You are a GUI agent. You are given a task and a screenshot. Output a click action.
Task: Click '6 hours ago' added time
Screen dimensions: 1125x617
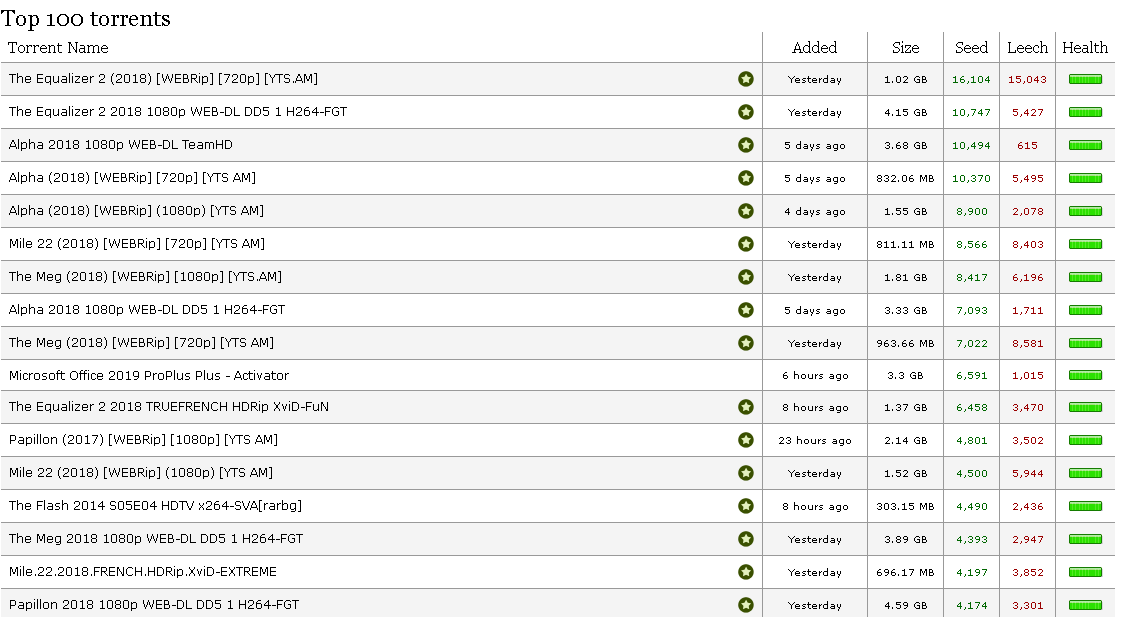tap(815, 376)
